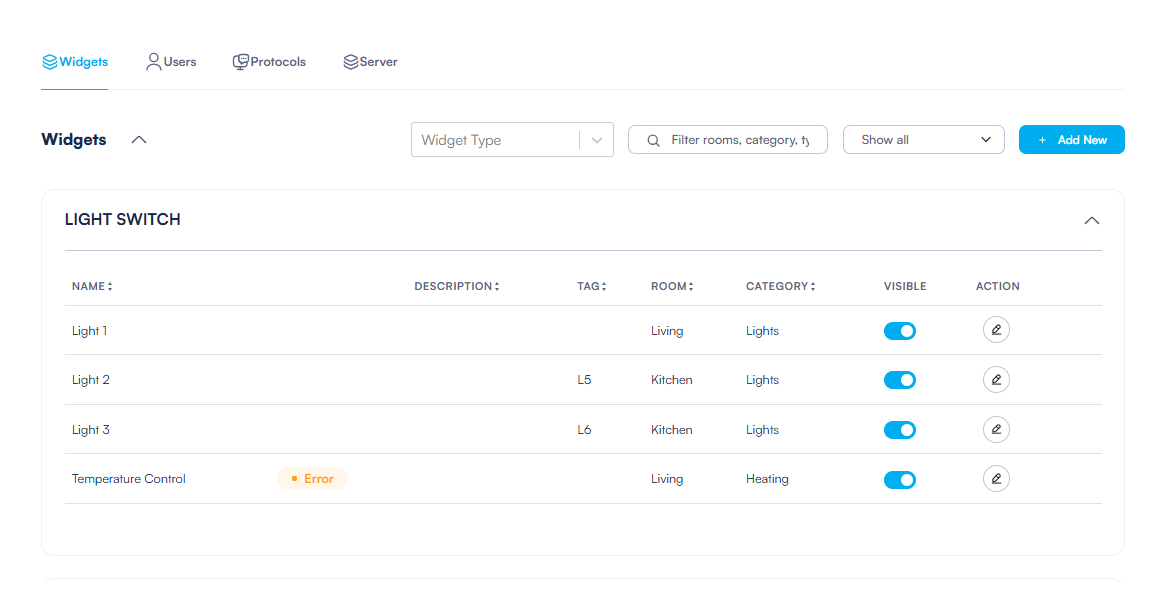
Task: Sort by Room column sort icon
Action: [691, 287]
